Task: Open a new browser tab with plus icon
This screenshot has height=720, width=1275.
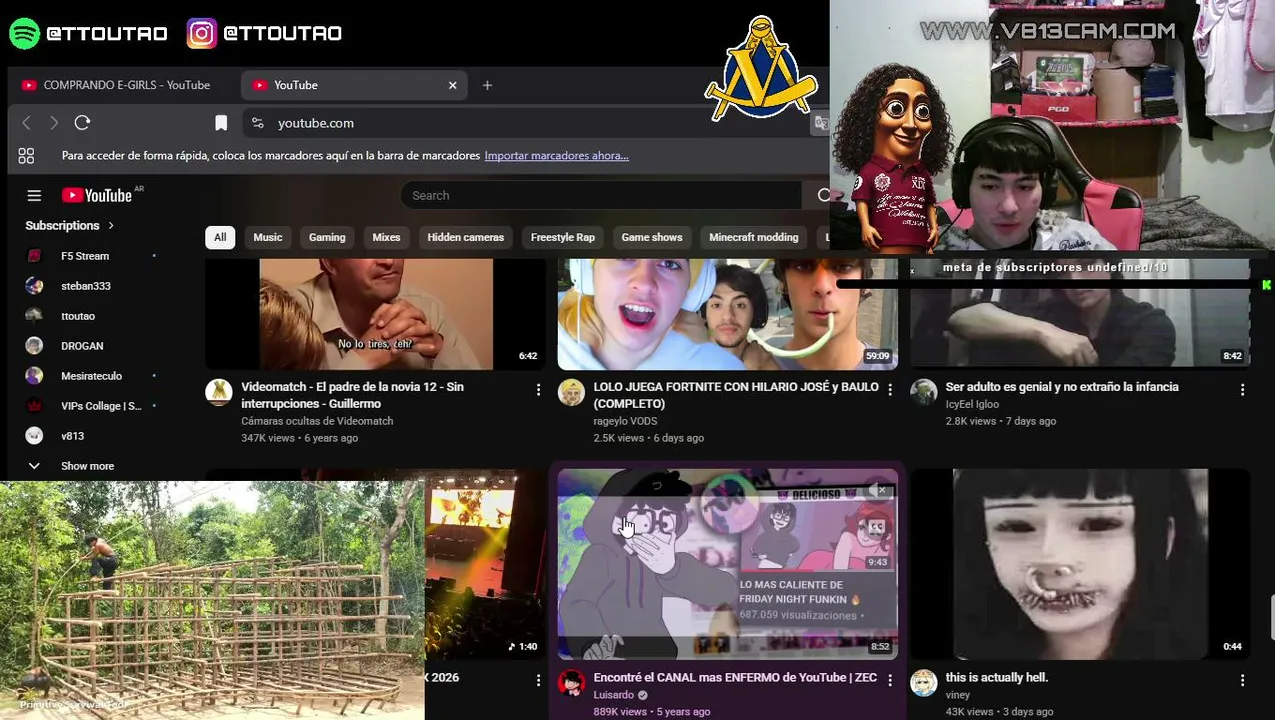Action: (487, 85)
